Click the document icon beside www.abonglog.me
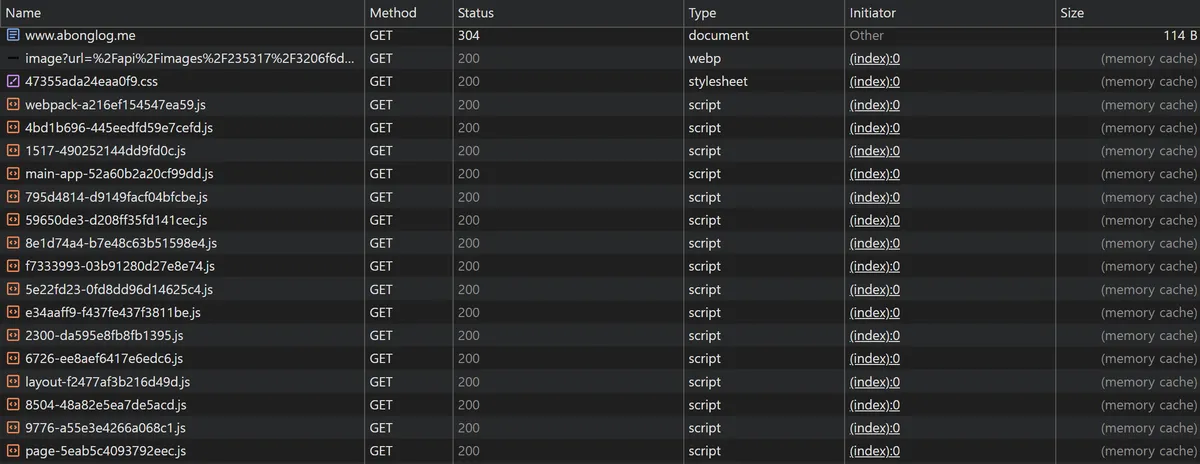This screenshot has height=464, width=1200. click(13, 35)
